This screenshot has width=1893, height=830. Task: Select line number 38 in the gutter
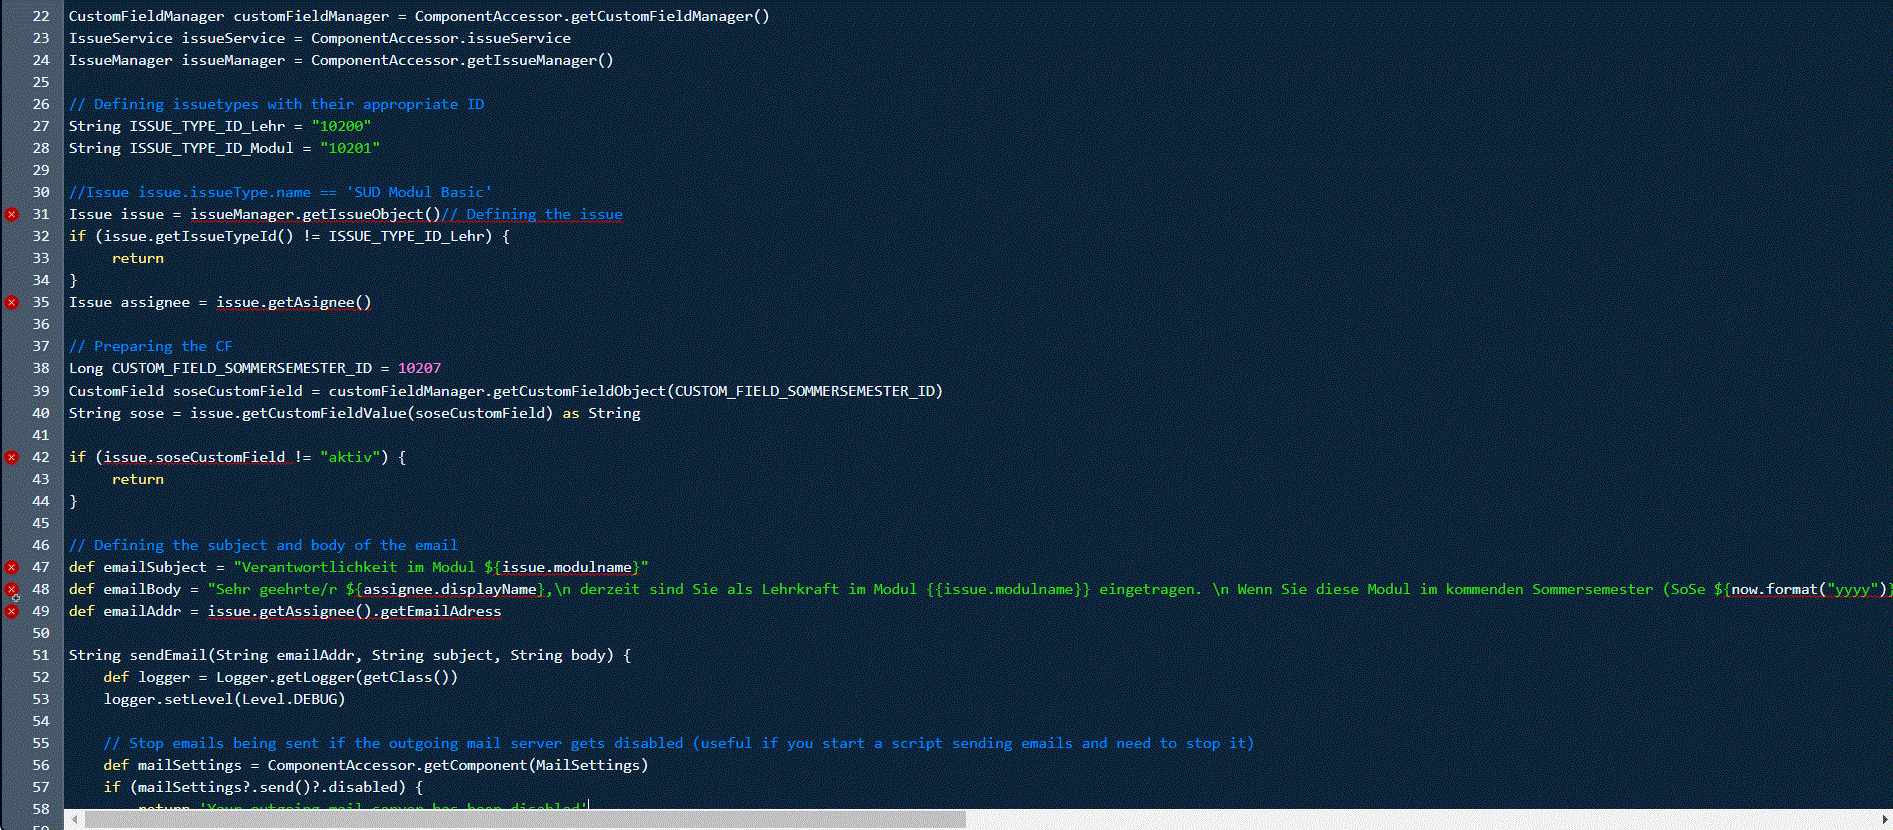[41, 368]
